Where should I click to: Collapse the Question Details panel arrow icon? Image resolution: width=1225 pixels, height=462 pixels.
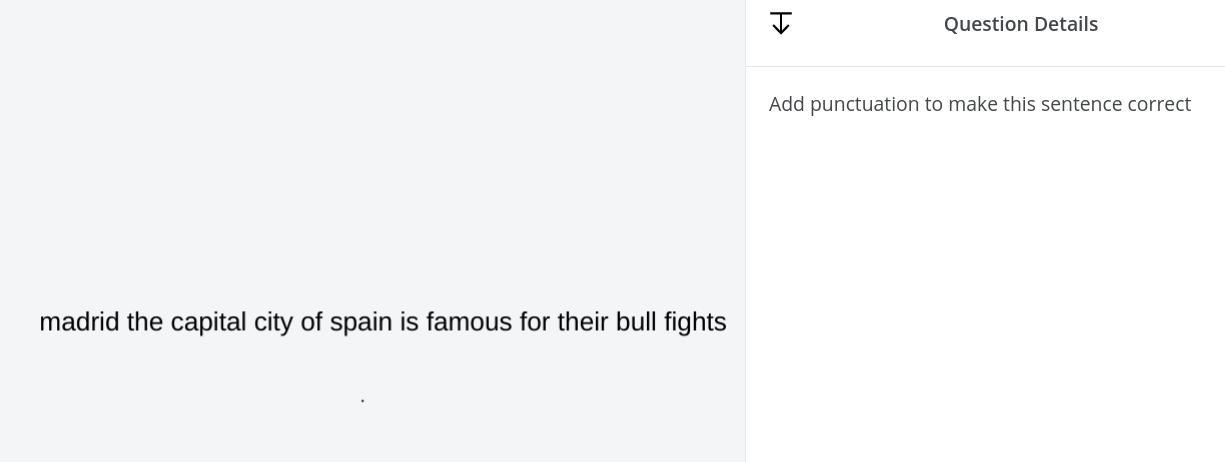point(781,23)
